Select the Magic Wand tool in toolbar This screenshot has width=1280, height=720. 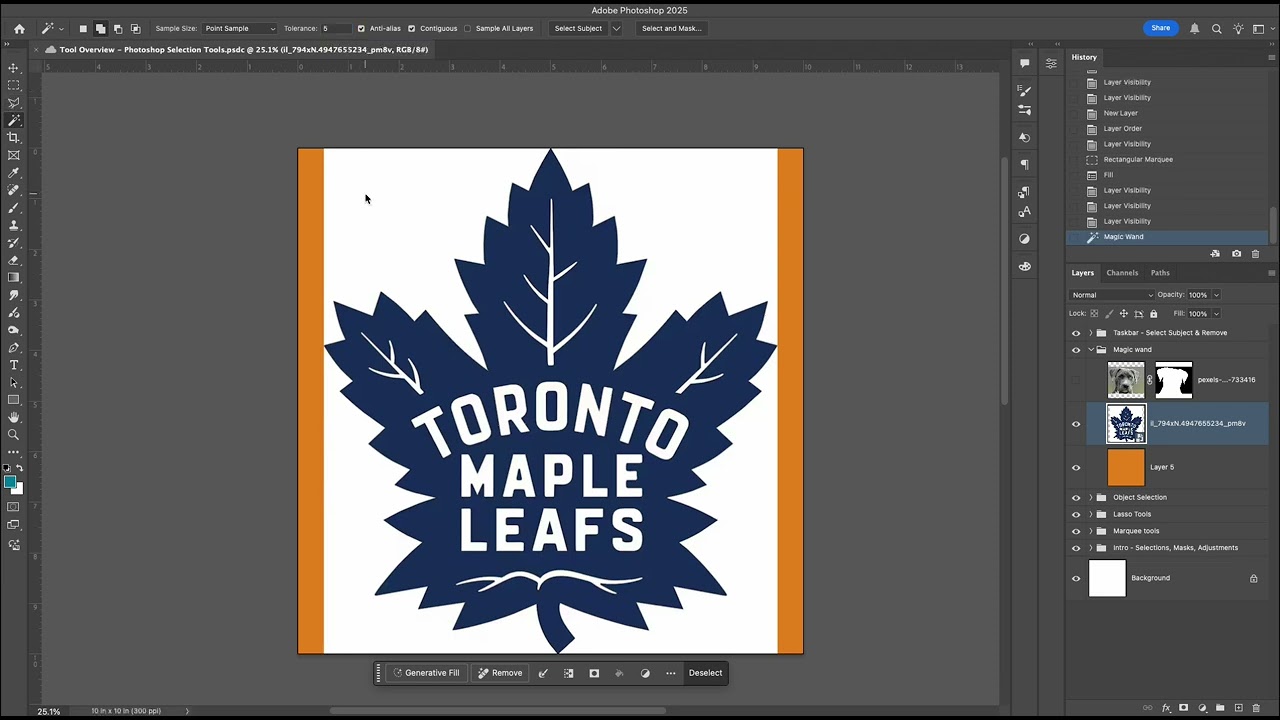point(14,120)
